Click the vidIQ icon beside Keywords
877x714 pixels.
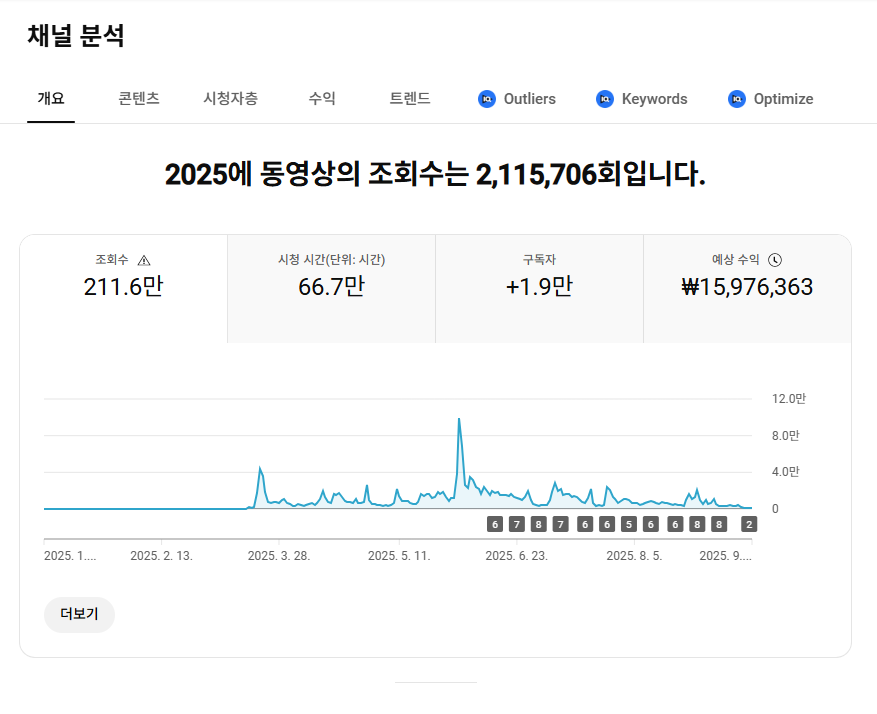pyautogui.click(x=604, y=99)
